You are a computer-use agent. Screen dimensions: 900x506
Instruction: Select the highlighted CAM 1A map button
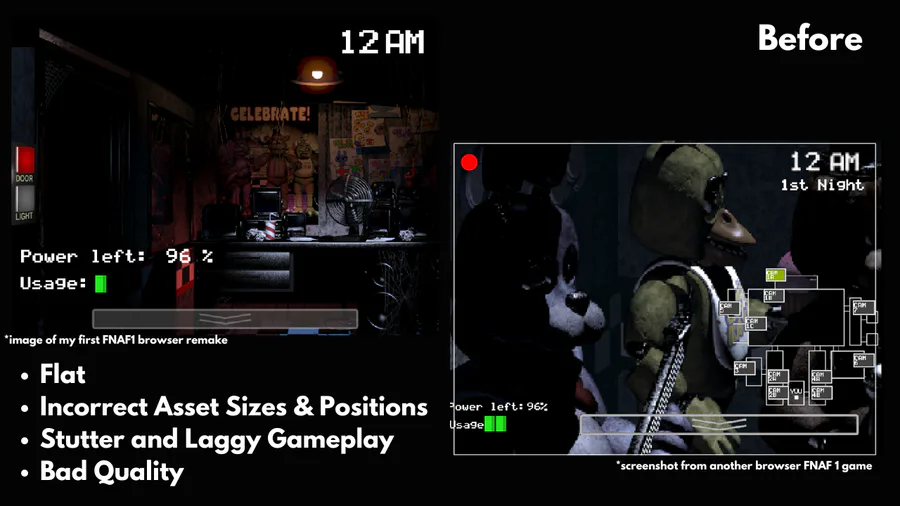775,275
